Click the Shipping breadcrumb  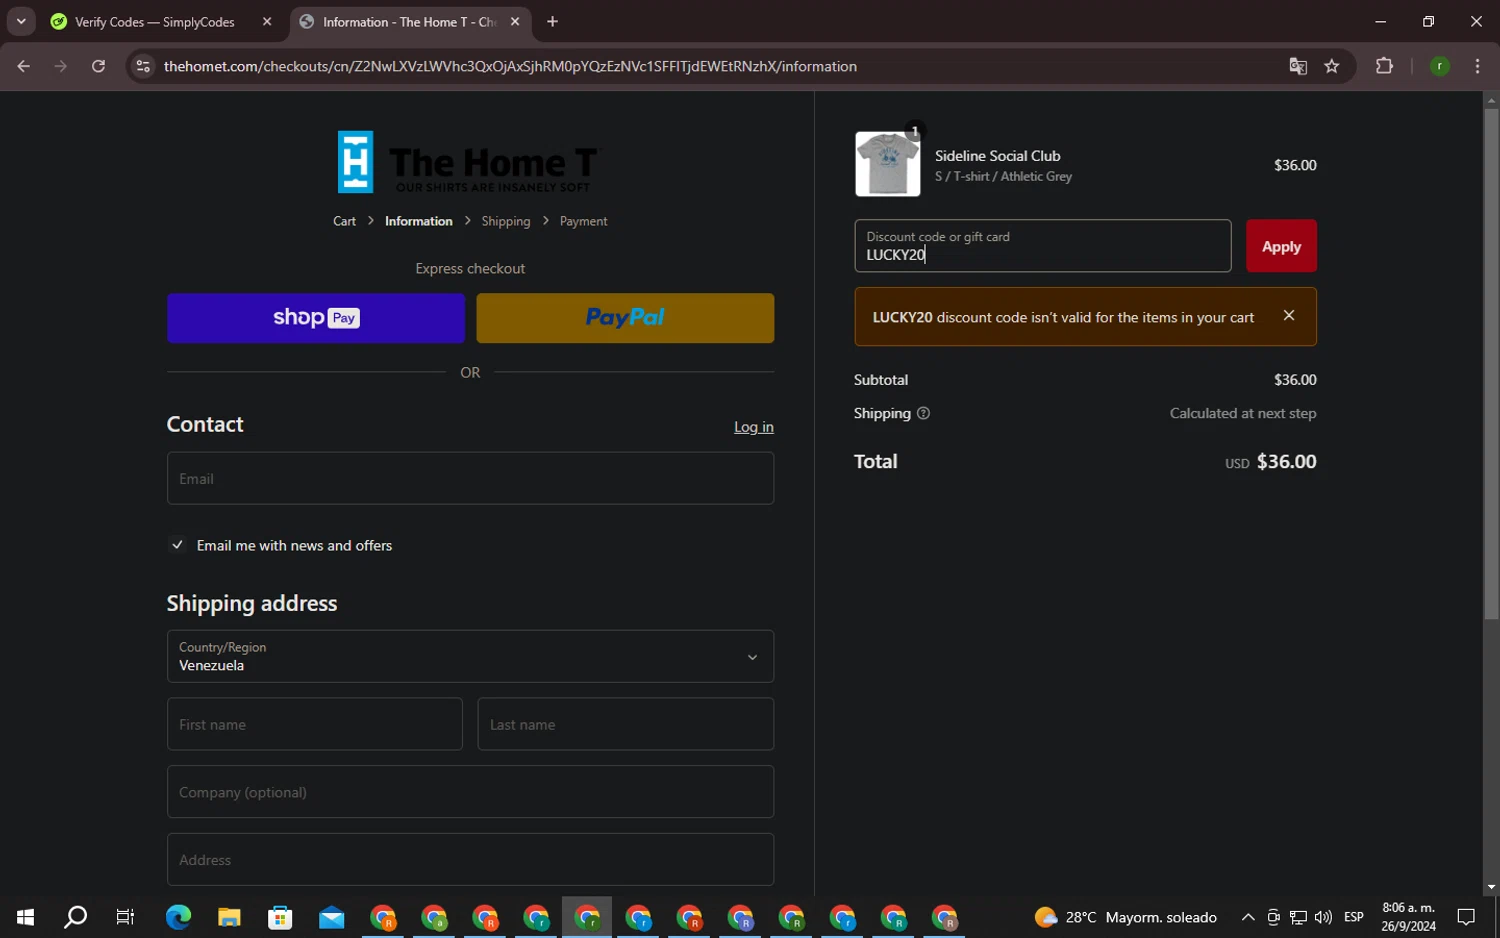pyautogui.click(x=506, y=221)
